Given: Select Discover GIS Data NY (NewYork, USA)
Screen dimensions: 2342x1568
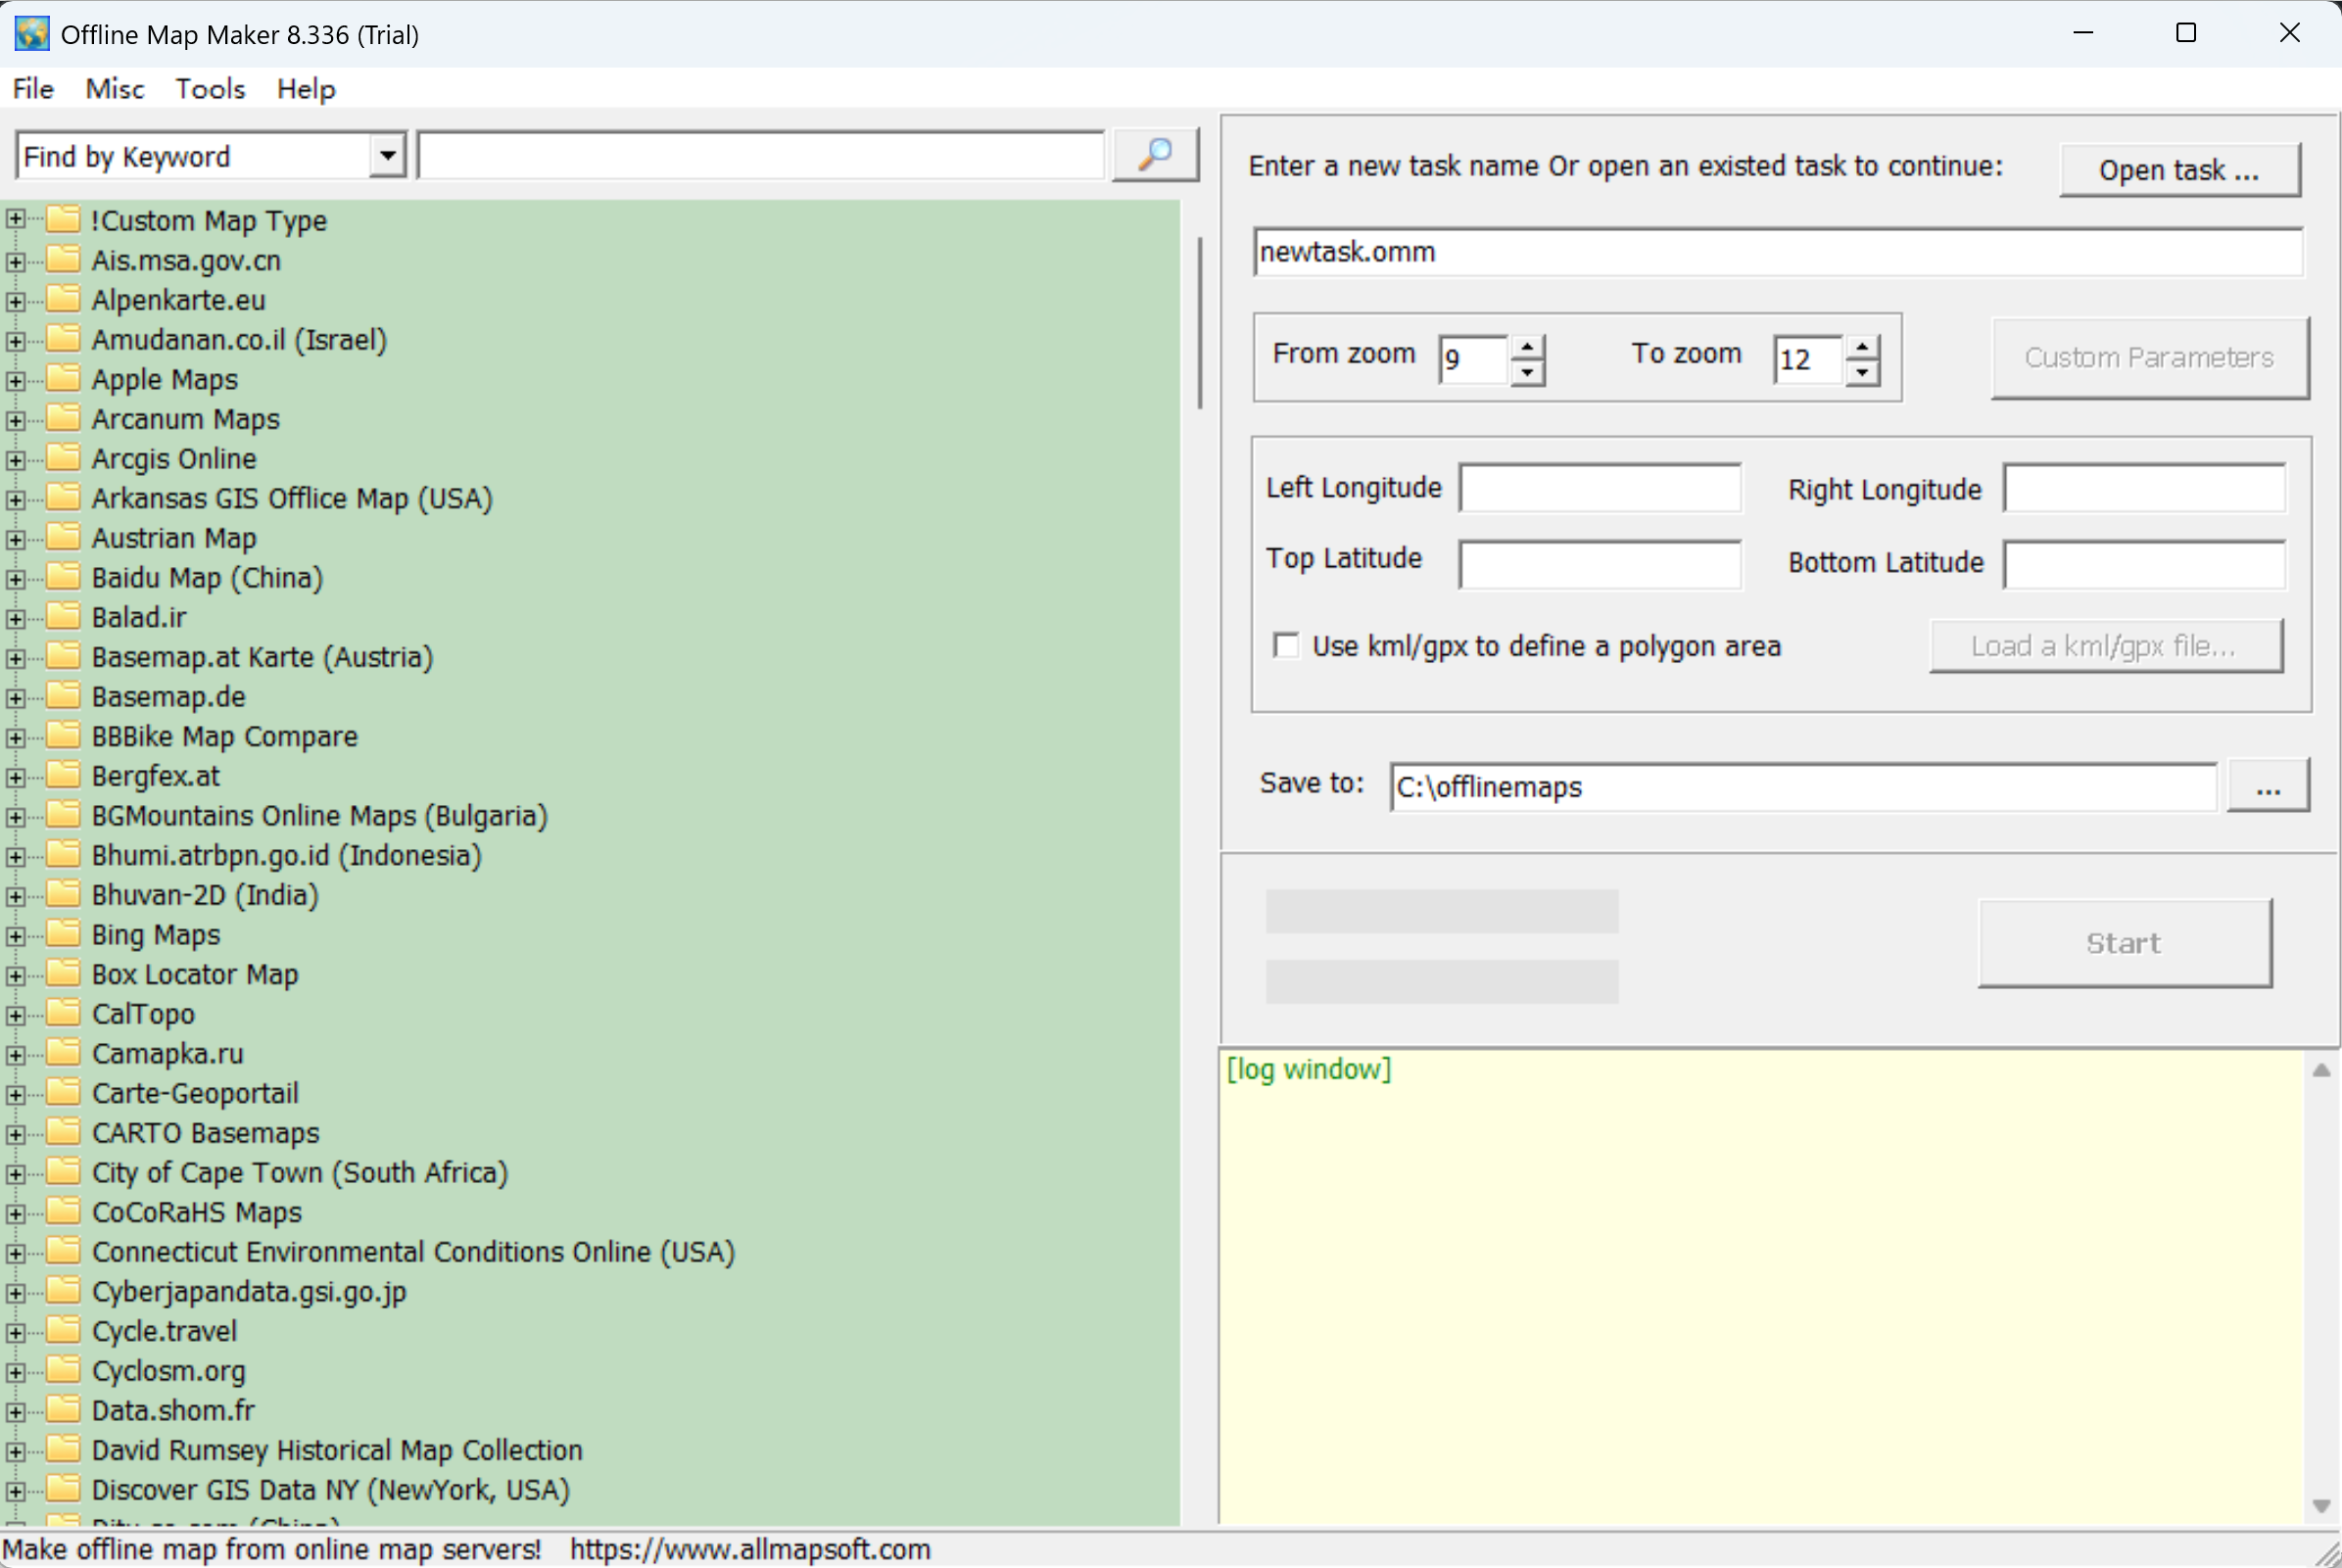Looking at the screenshot, I should click(x=331, y=1489).
